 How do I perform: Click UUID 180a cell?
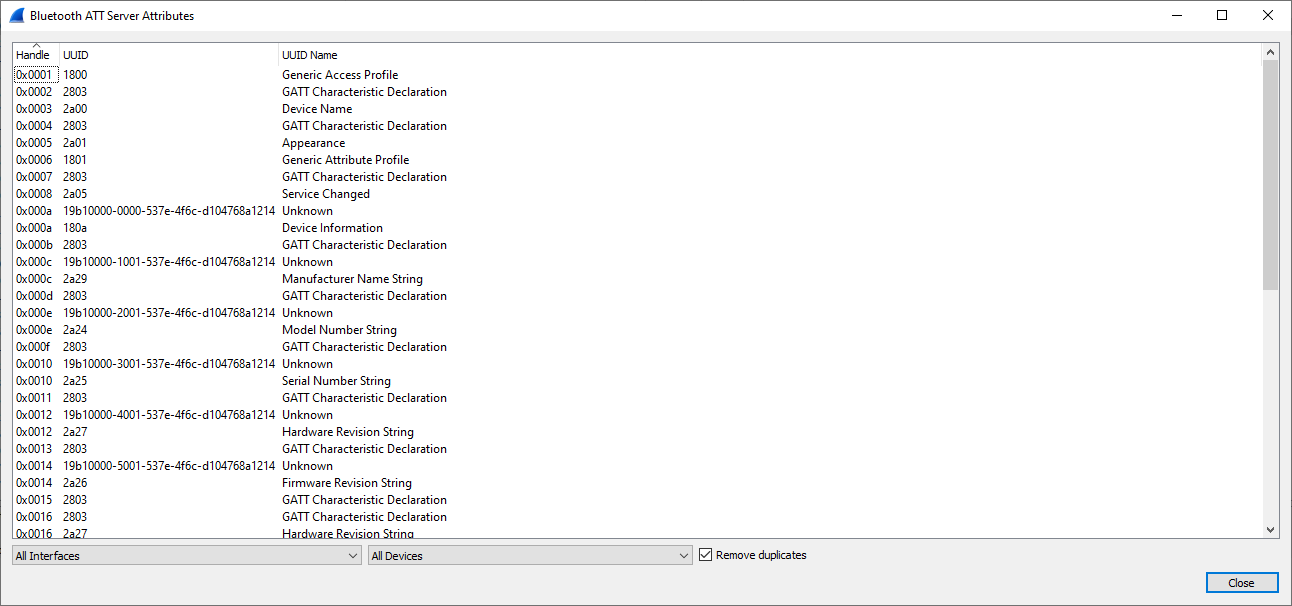[x=75, y=228]
